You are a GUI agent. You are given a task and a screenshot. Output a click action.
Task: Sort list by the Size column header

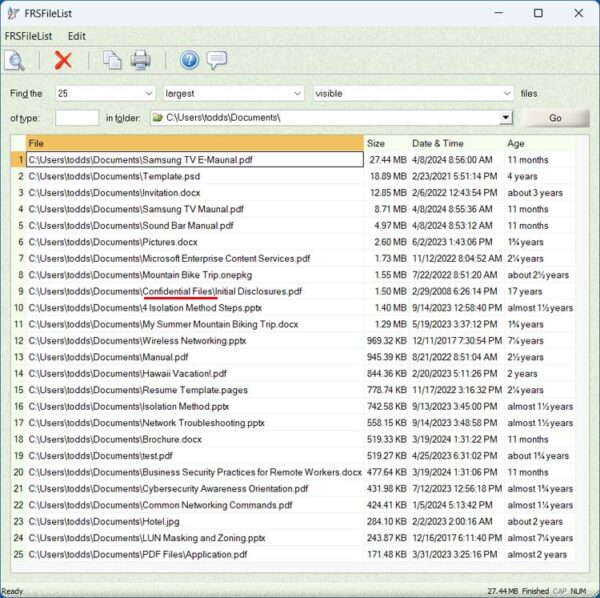[x=376, y=143]
